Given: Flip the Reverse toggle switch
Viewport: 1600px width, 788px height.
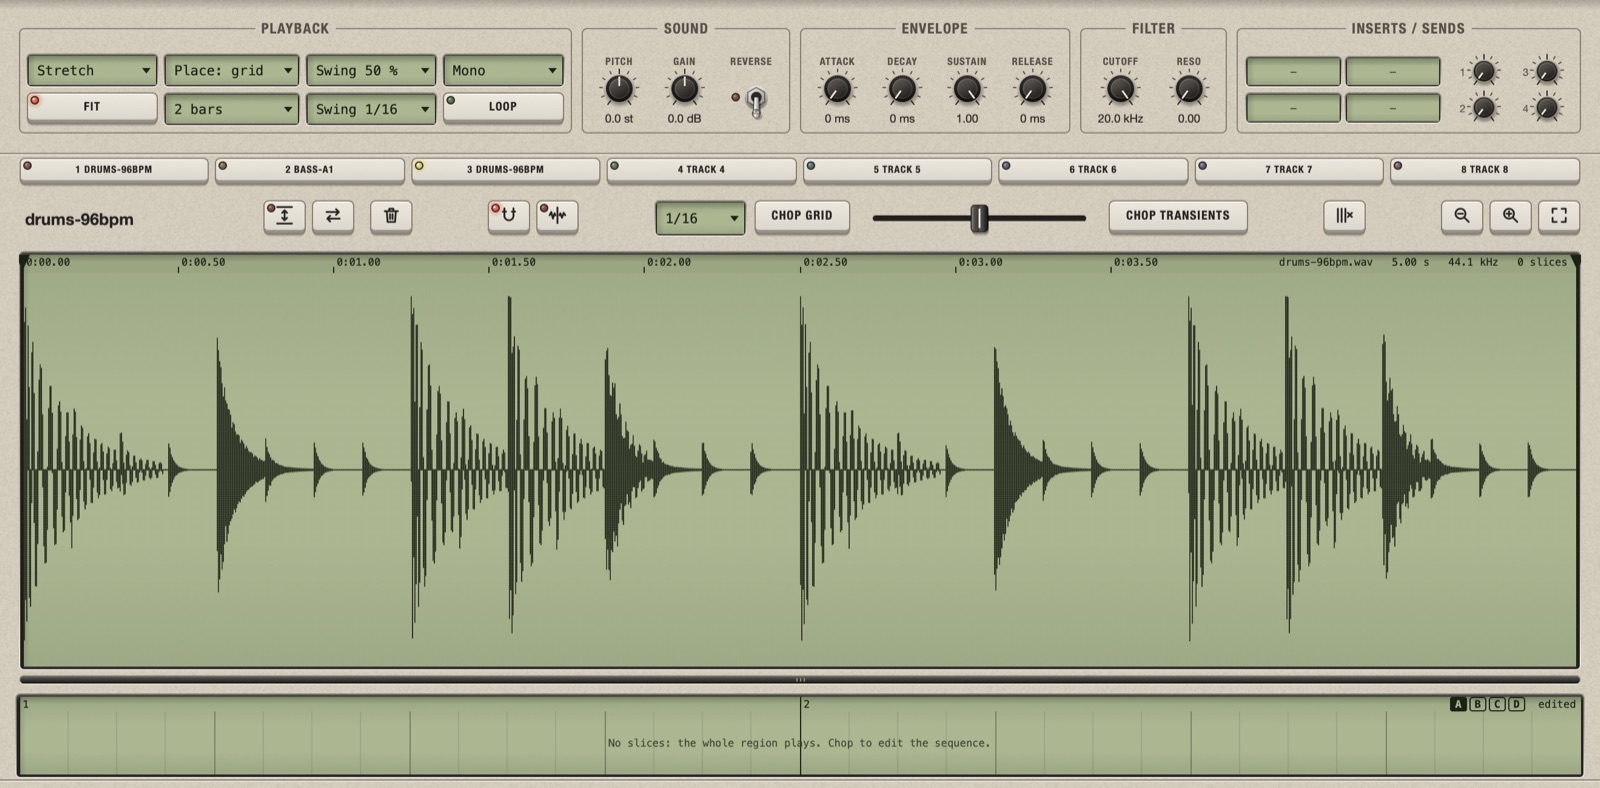Looking at the screenshot, I should pos(756,100).
